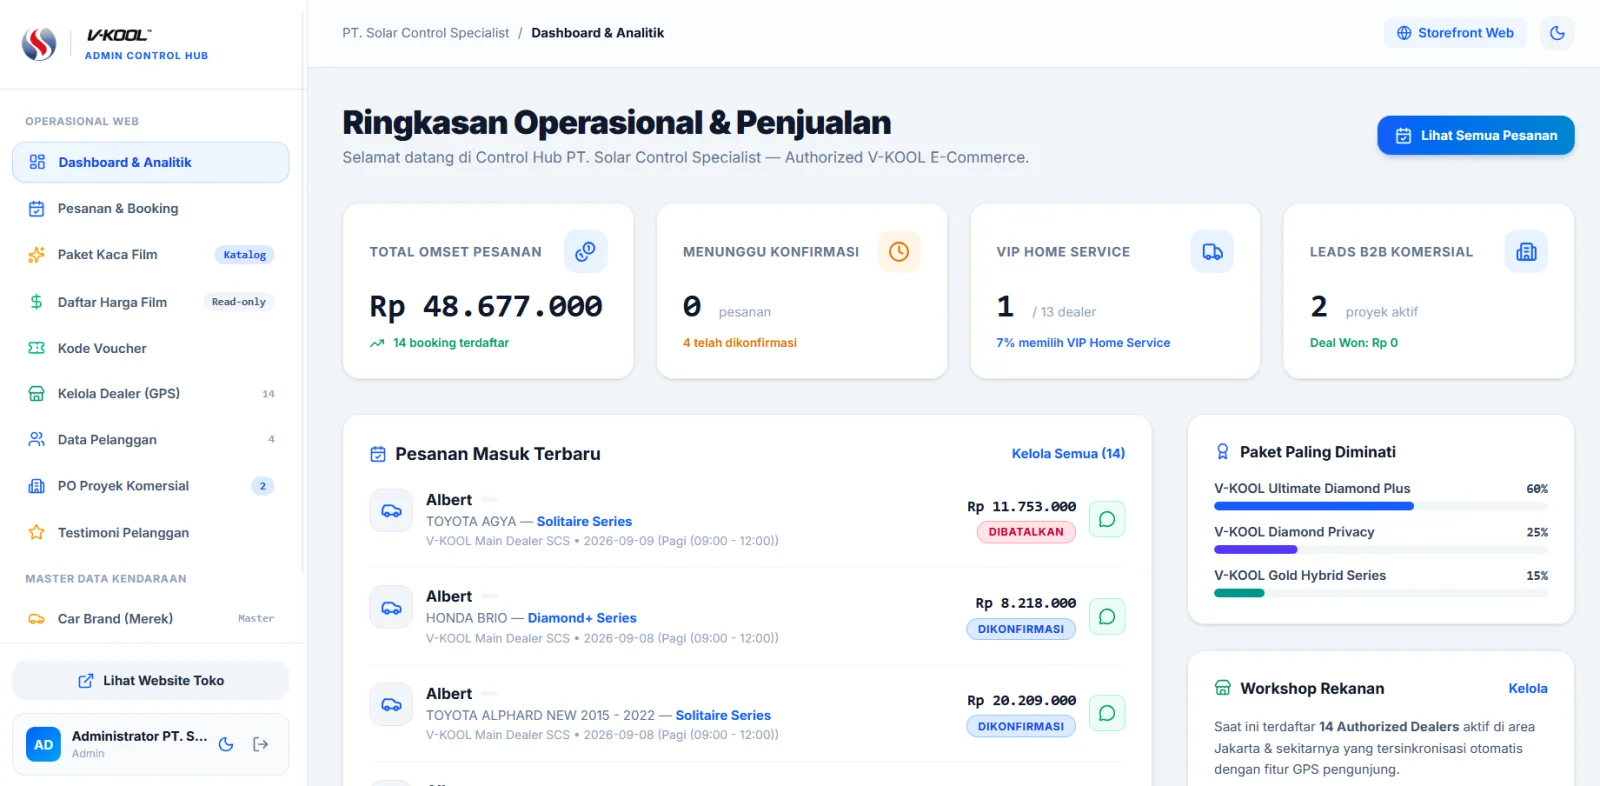Image resolution: width=1600 pixels, height=786 pixels.
Task: Click the AD admin avatar
Action: 43,744
